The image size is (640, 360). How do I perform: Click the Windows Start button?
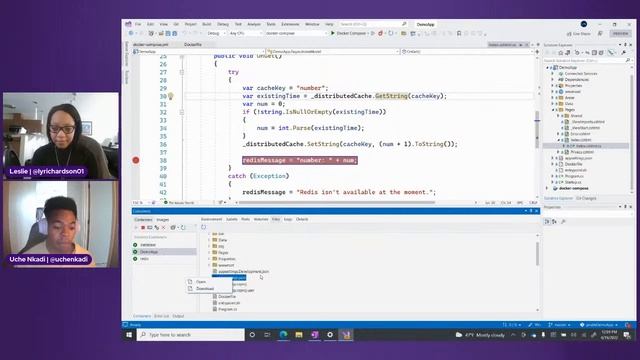point(129,335)
